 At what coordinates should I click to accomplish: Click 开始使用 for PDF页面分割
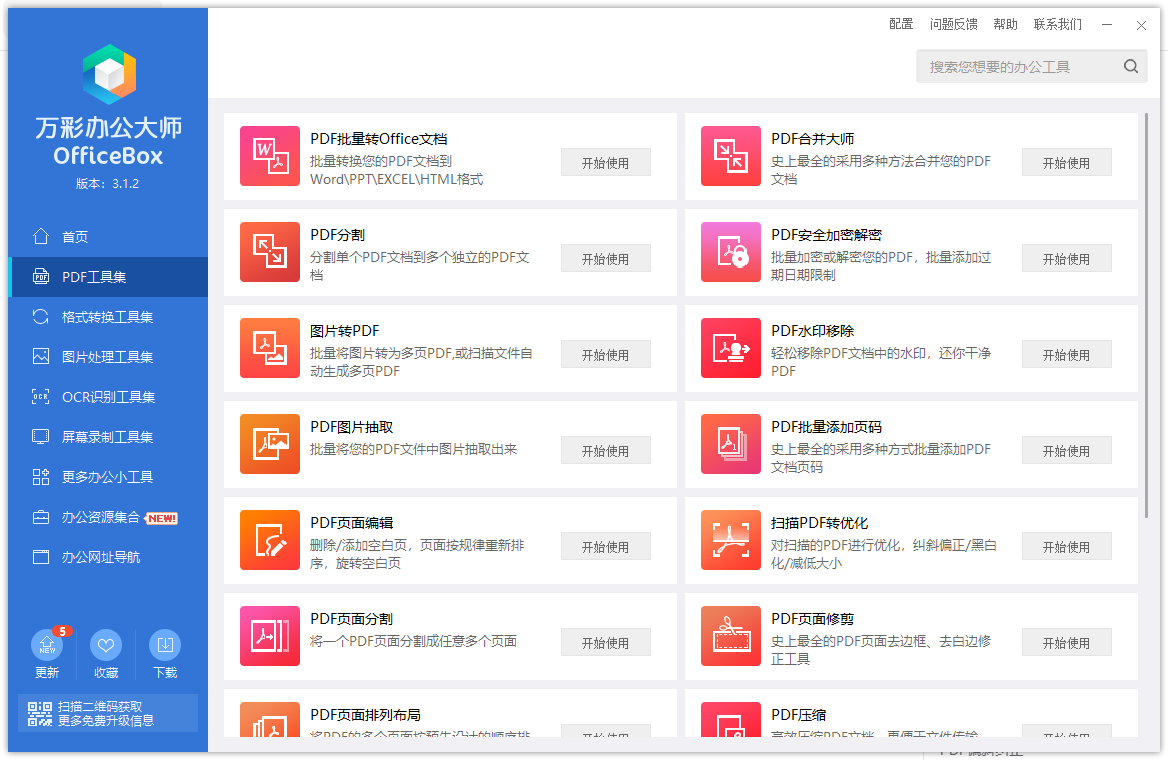(606, 642)
